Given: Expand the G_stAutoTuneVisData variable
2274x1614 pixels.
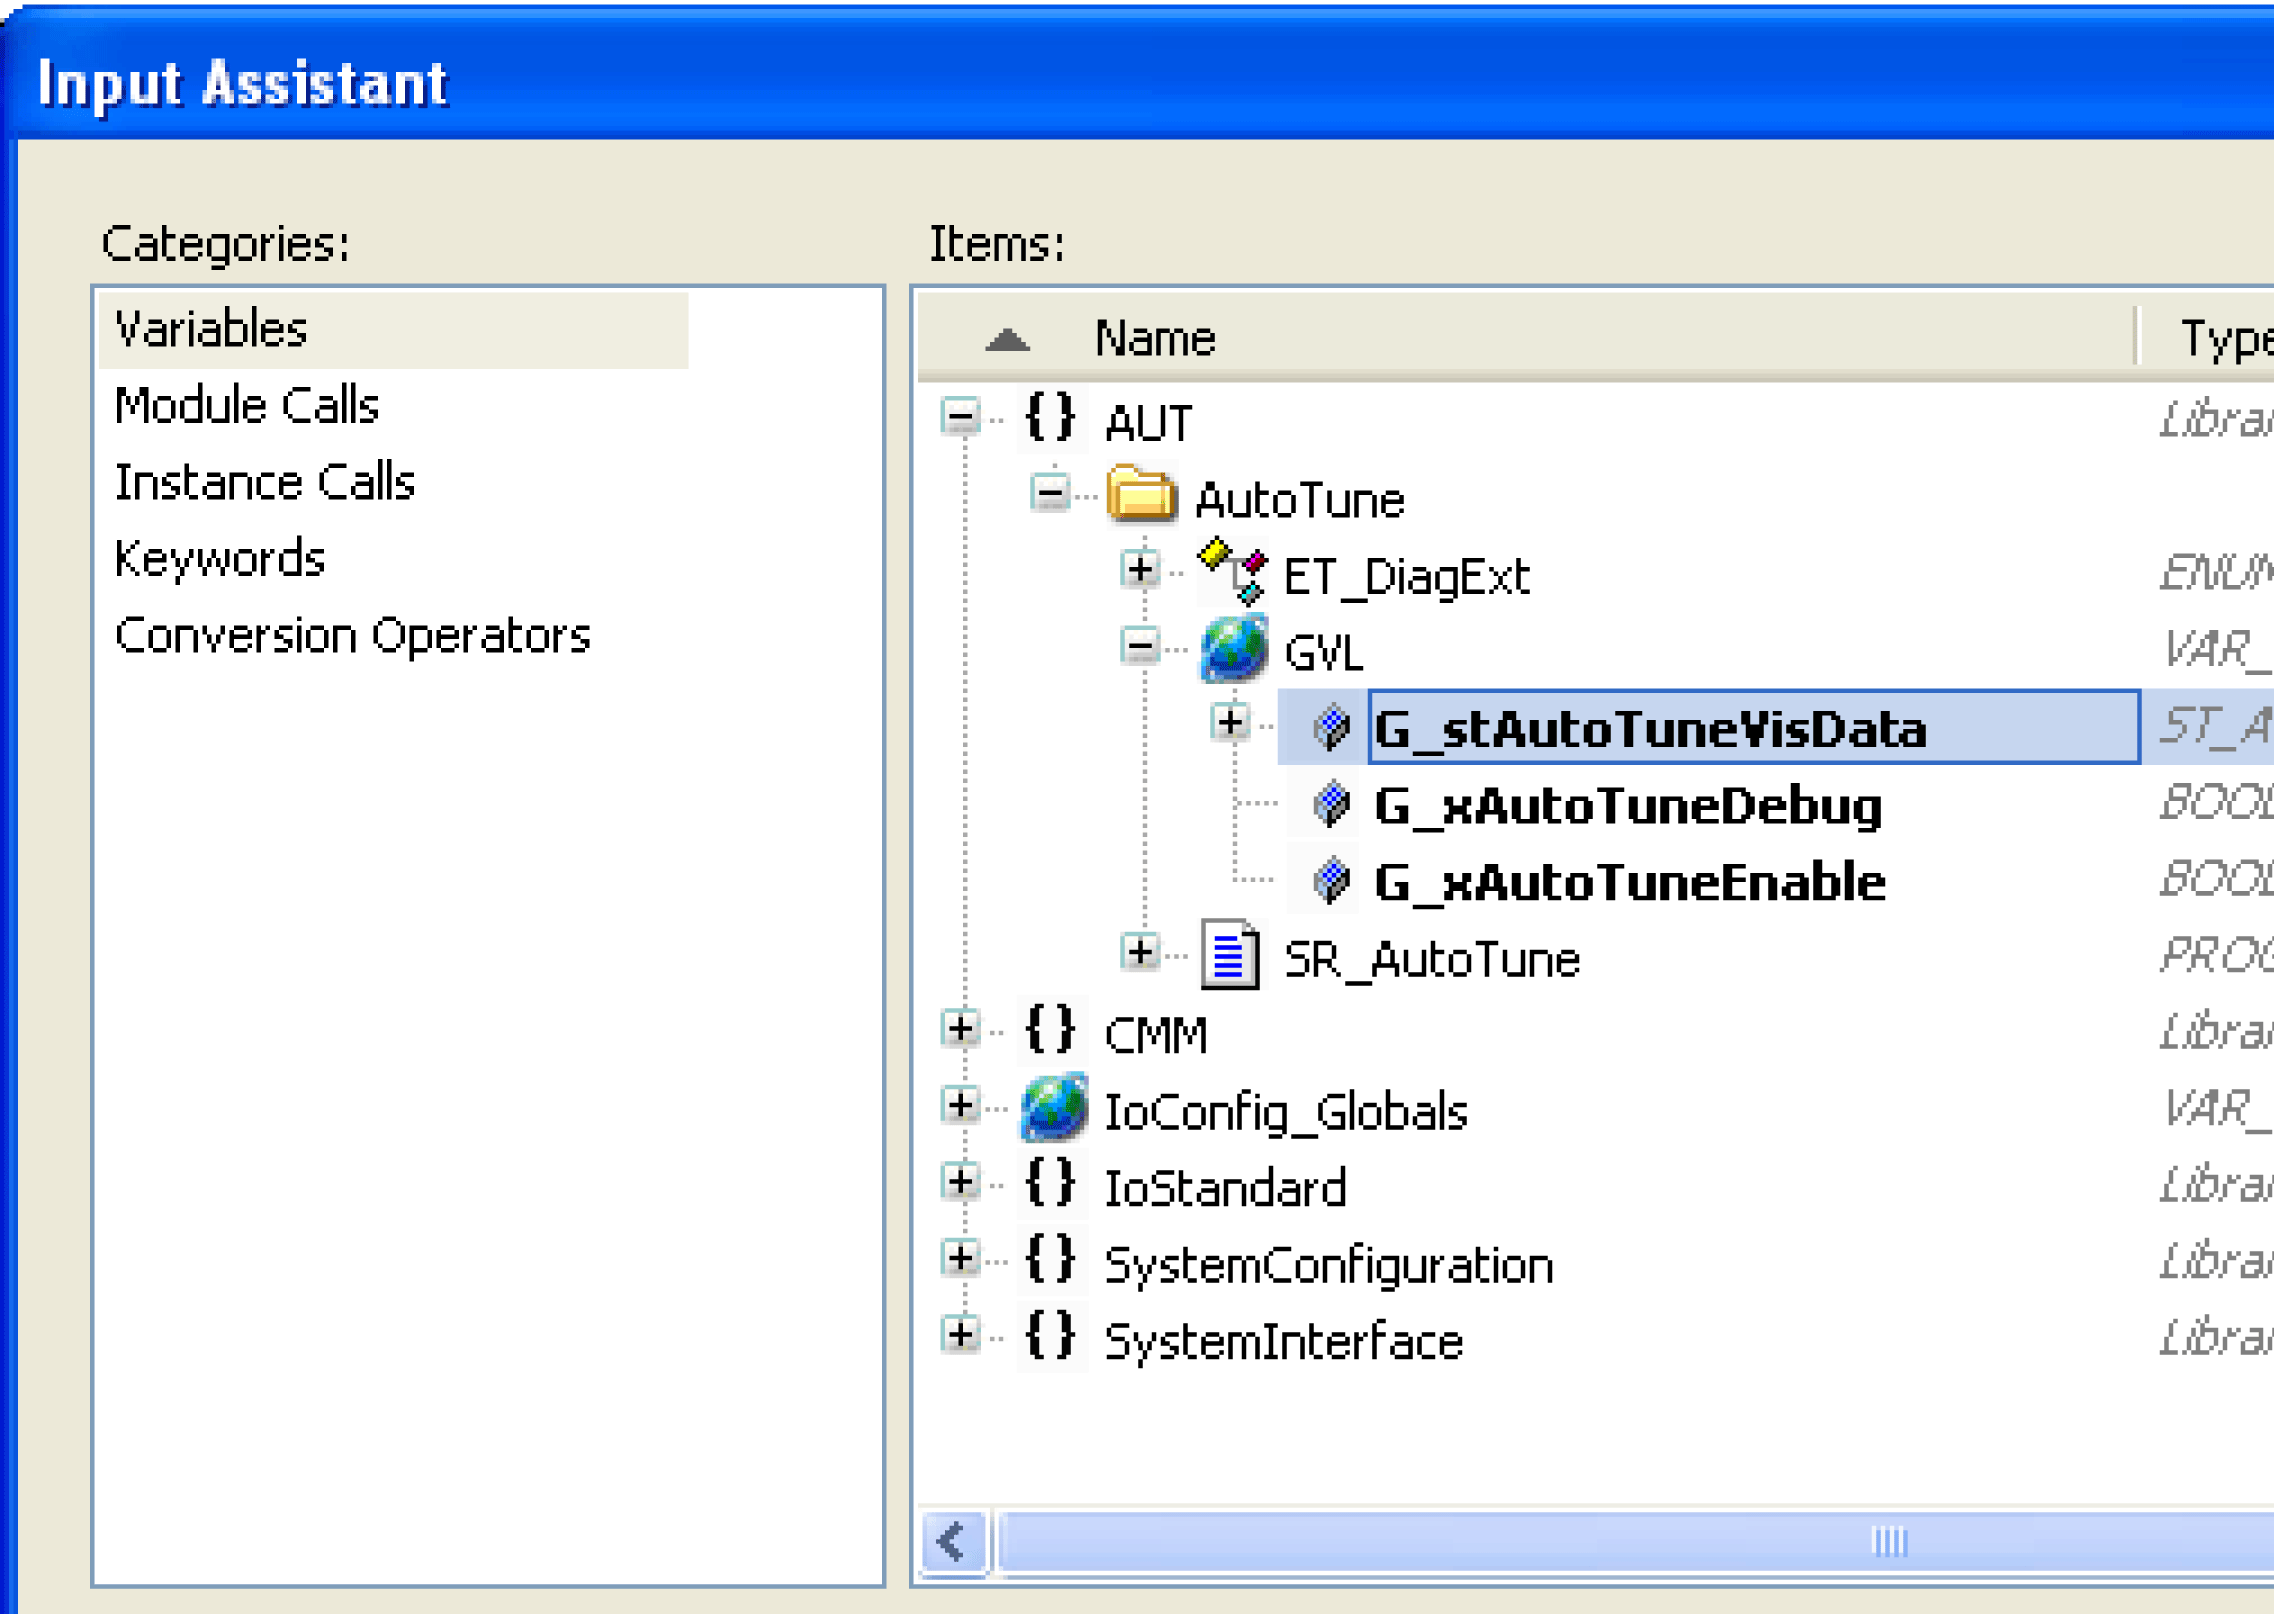Looking at the screenshot, I should click(x=1230, y=722).
